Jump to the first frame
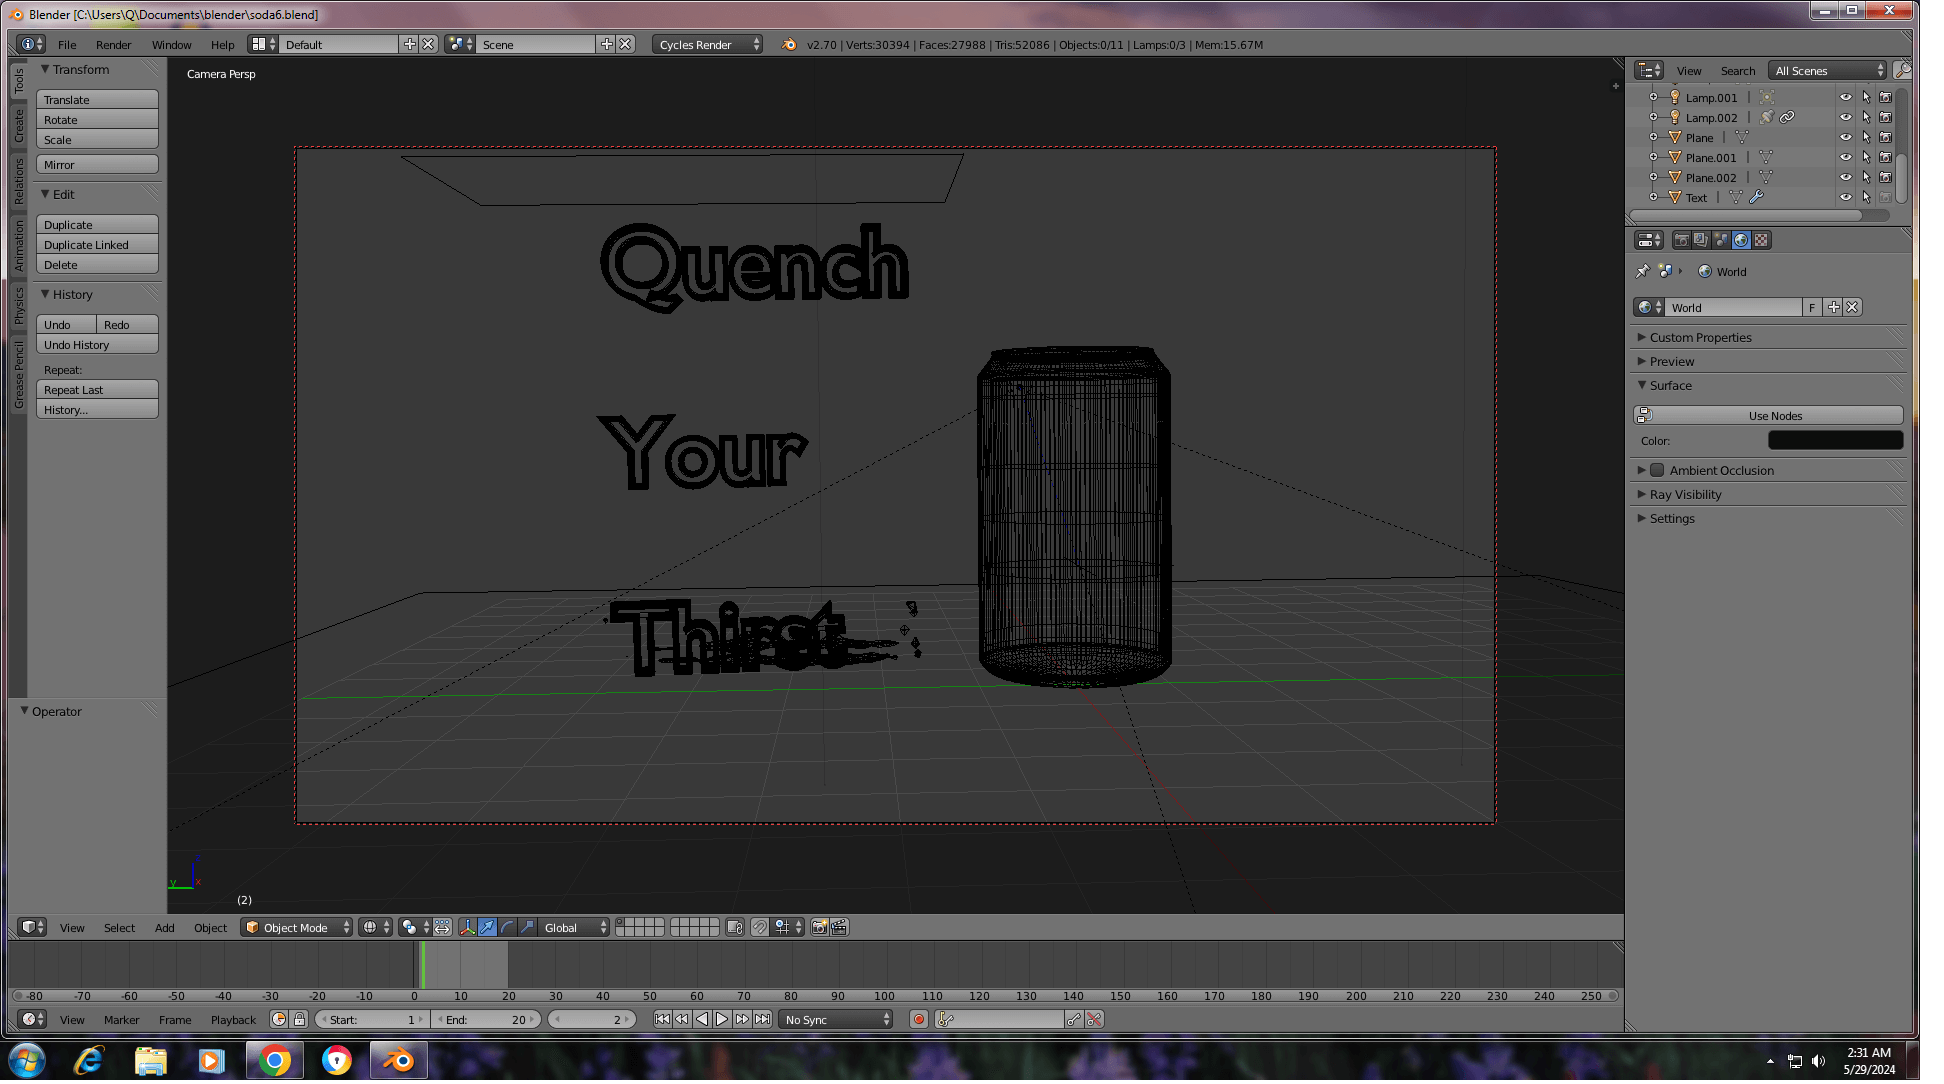Image resolution: width=1944 pixels, height=1084 pixels. tap(662, 1020)
